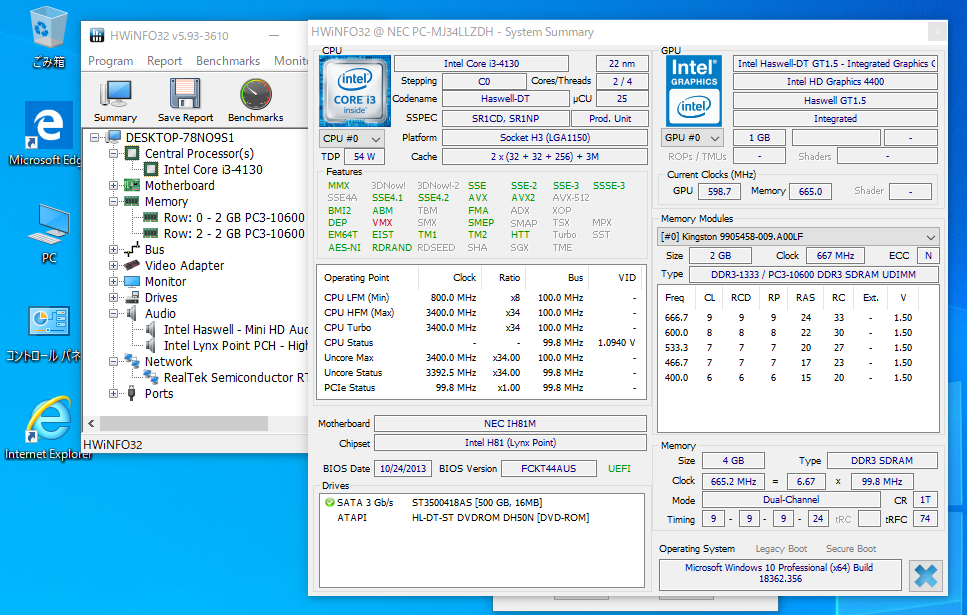967x615 pixels.
Task: Click the Intel Graphics GPU logo
Action: 694,91
